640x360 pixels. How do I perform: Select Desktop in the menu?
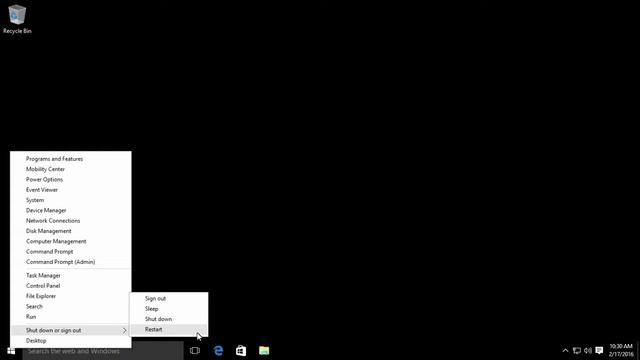tap(71, 341)
